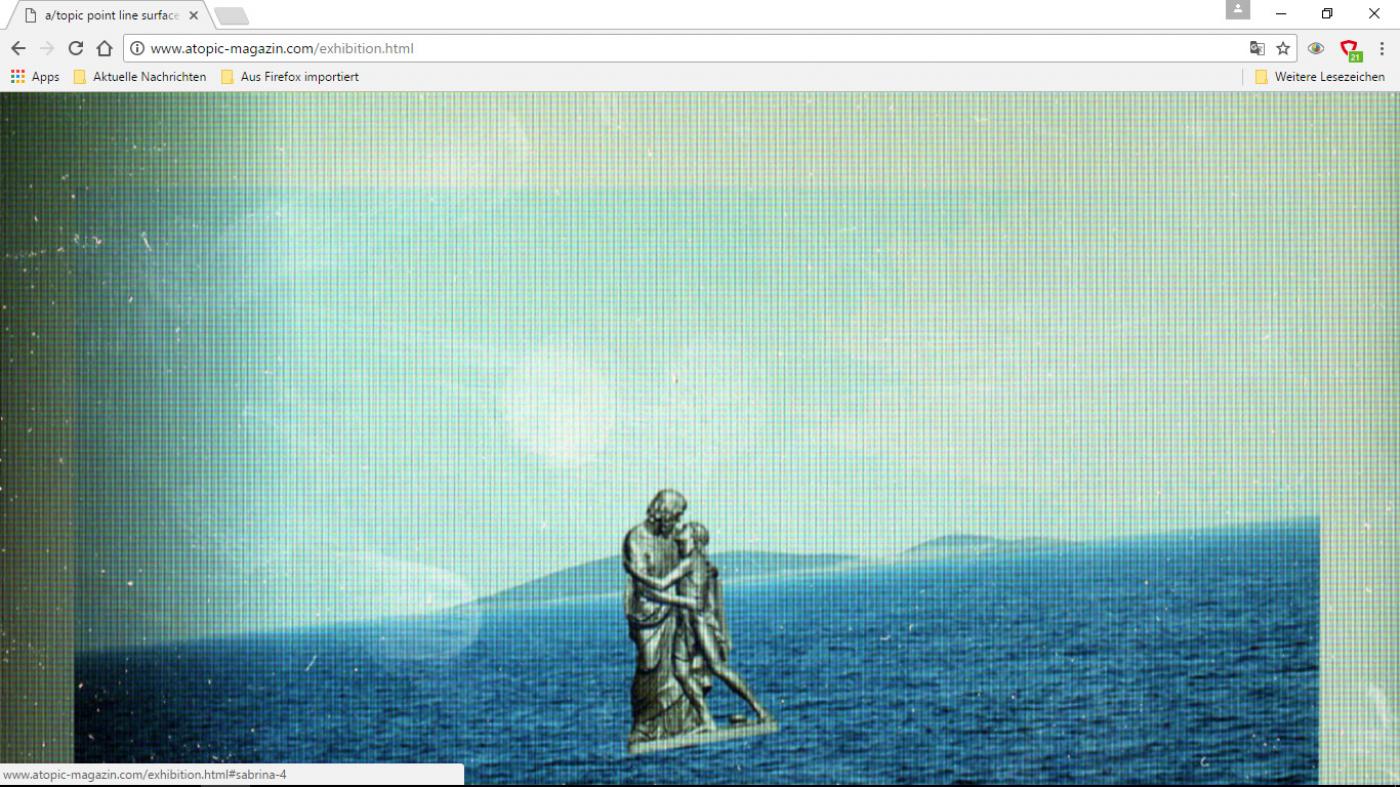Click the translate page icon
1400x787 pixels.
1257,48
